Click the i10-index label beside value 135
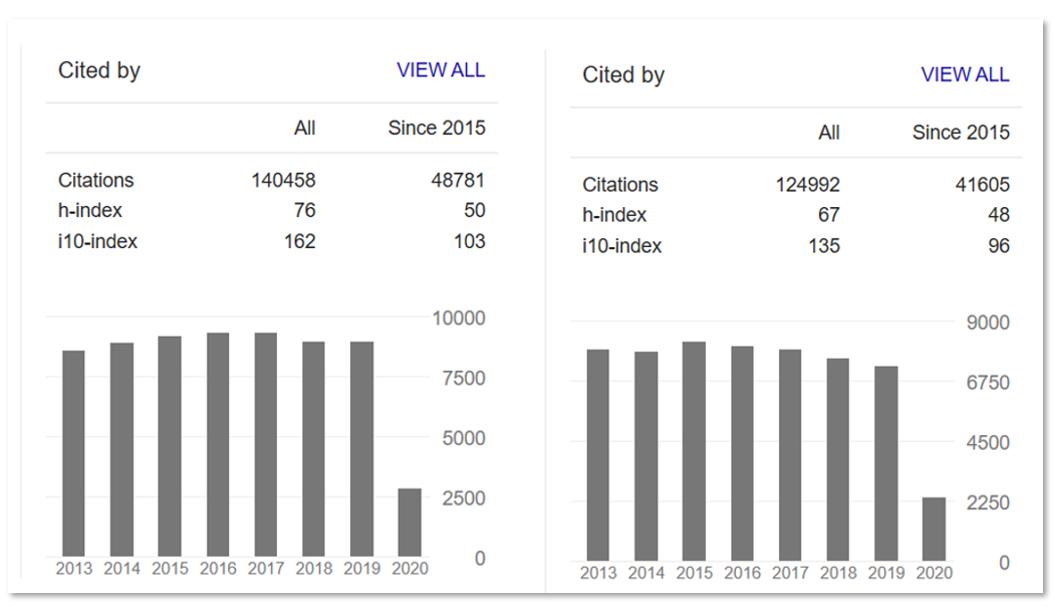This screenshot has height=607, width=1054. point(621,246)
